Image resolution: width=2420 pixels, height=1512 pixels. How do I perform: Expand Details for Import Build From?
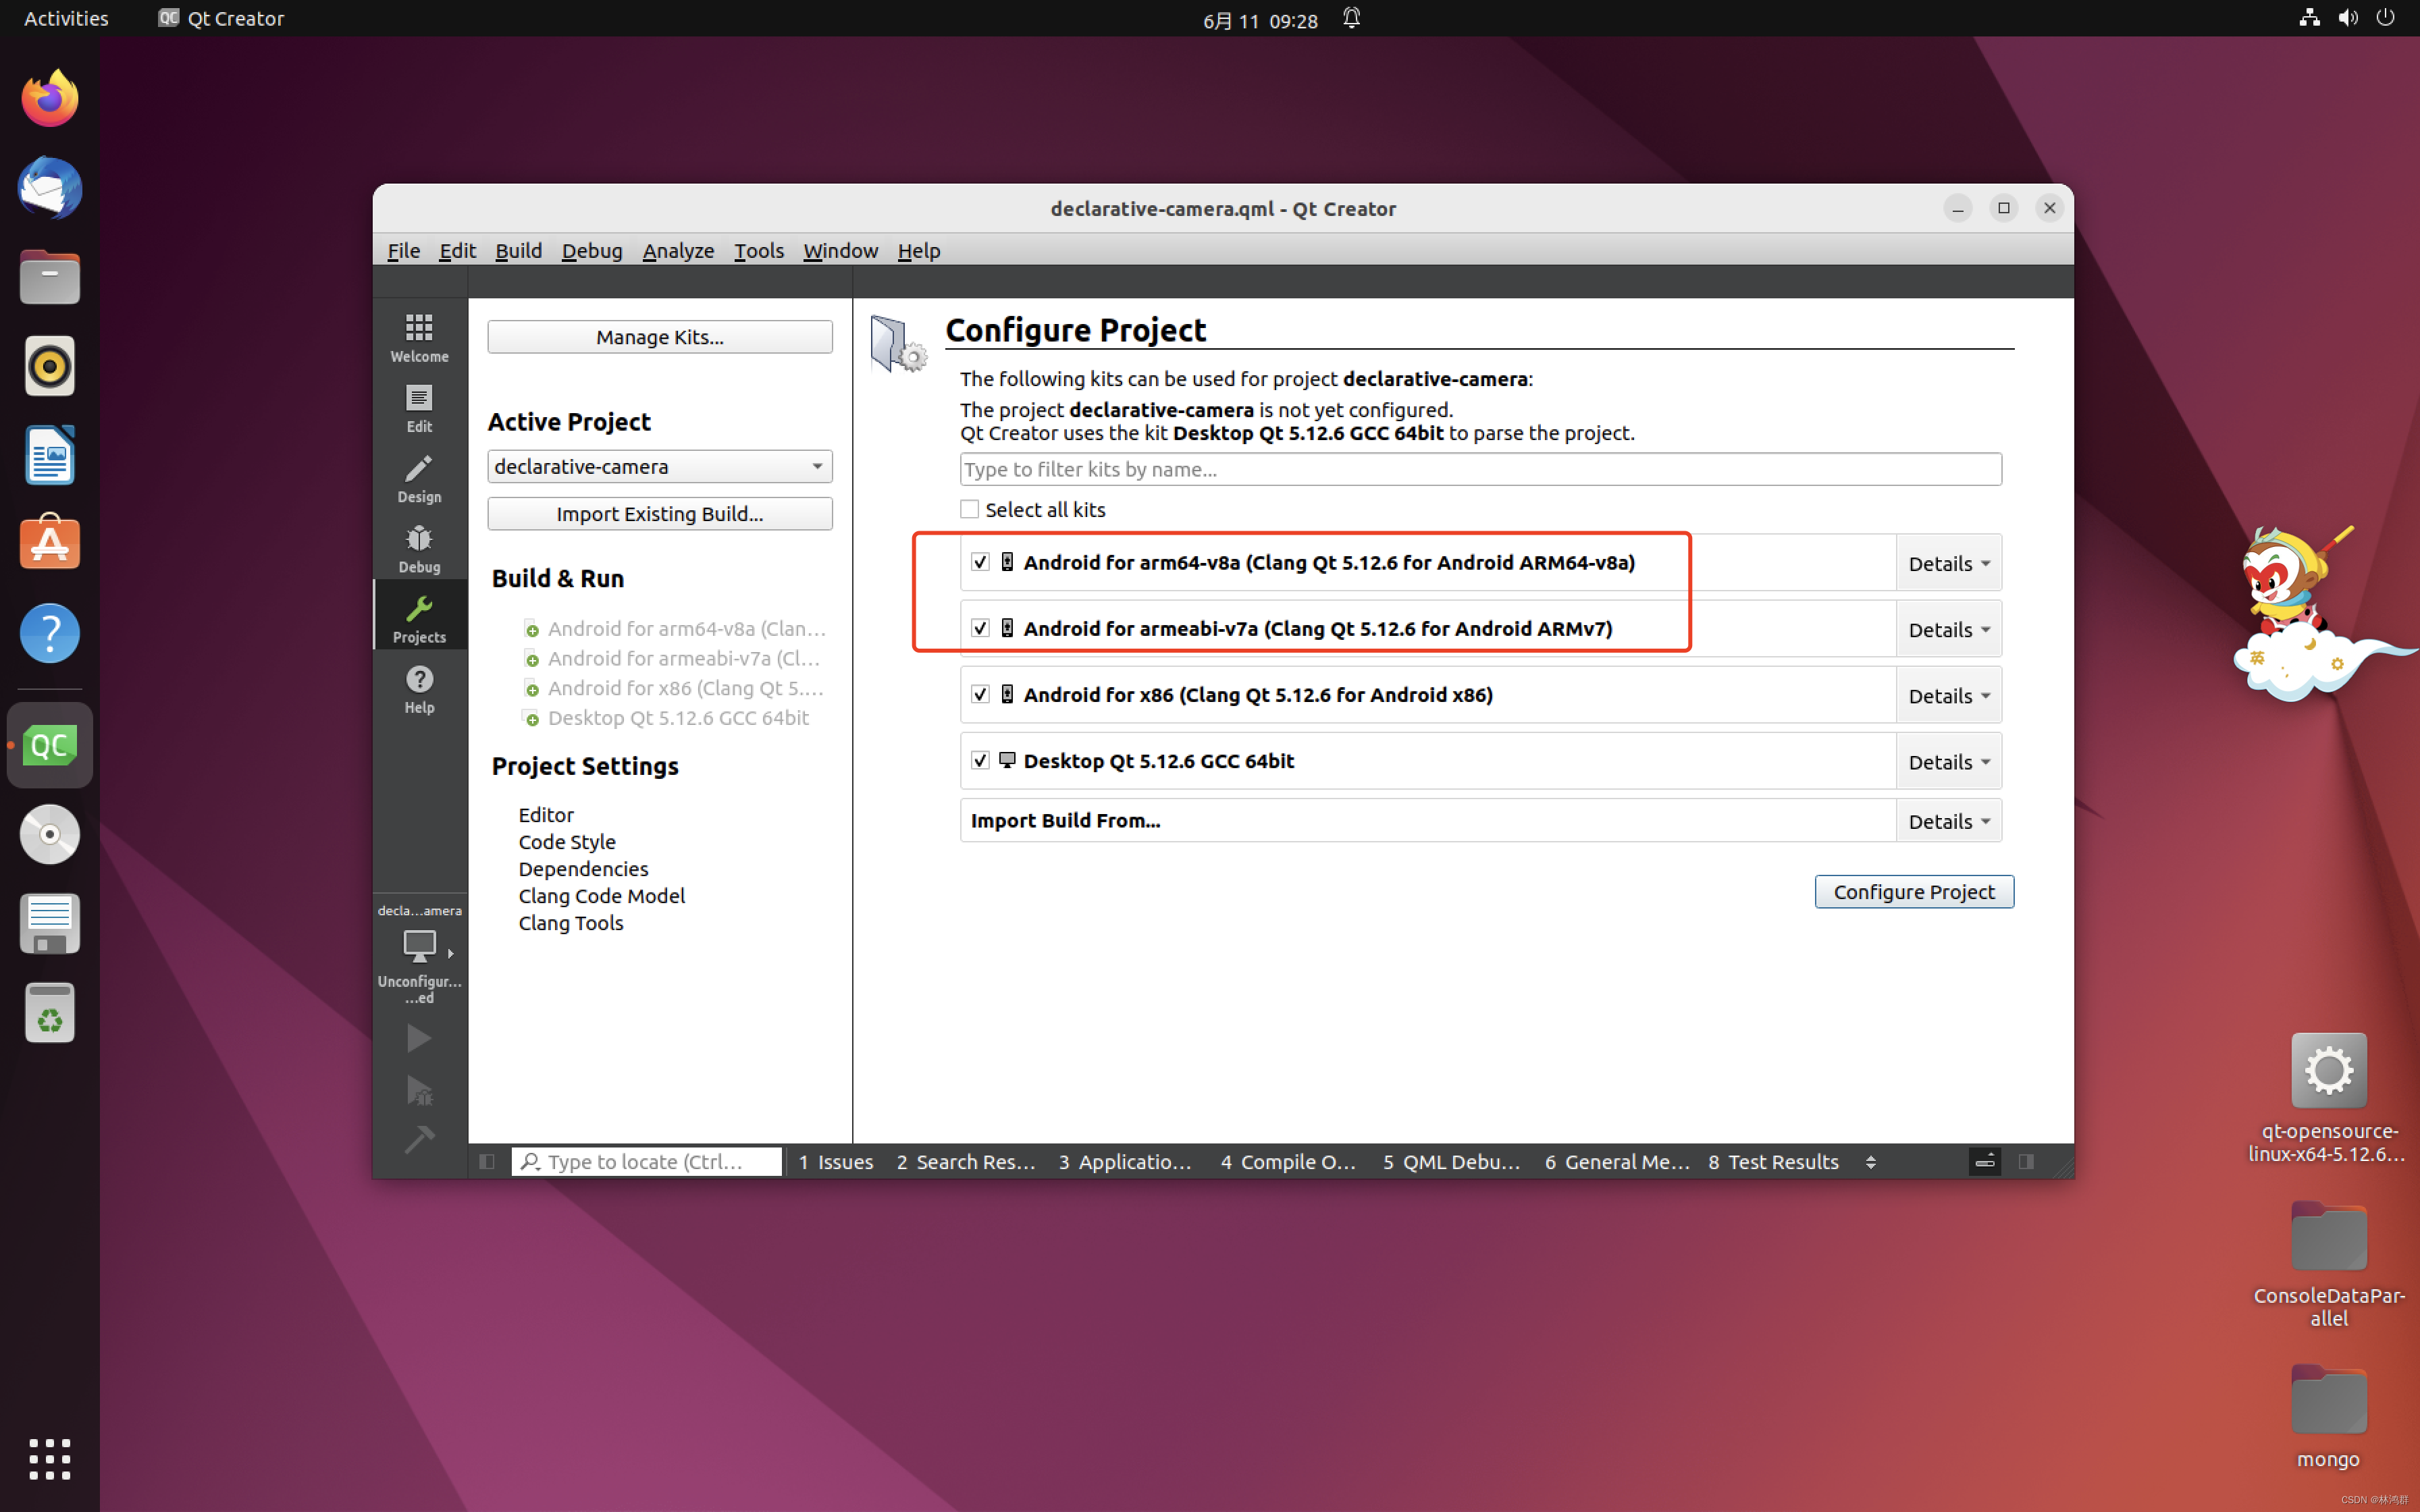pyautogui.click(x=1947, y=821)
